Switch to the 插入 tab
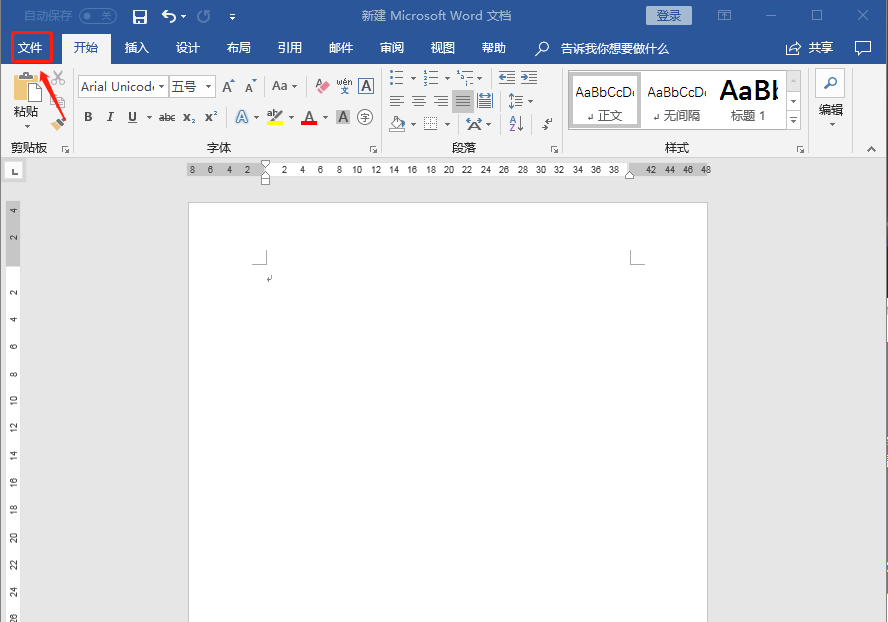The width and height of the screenshot is (888, 622). (x=136, y=48)
